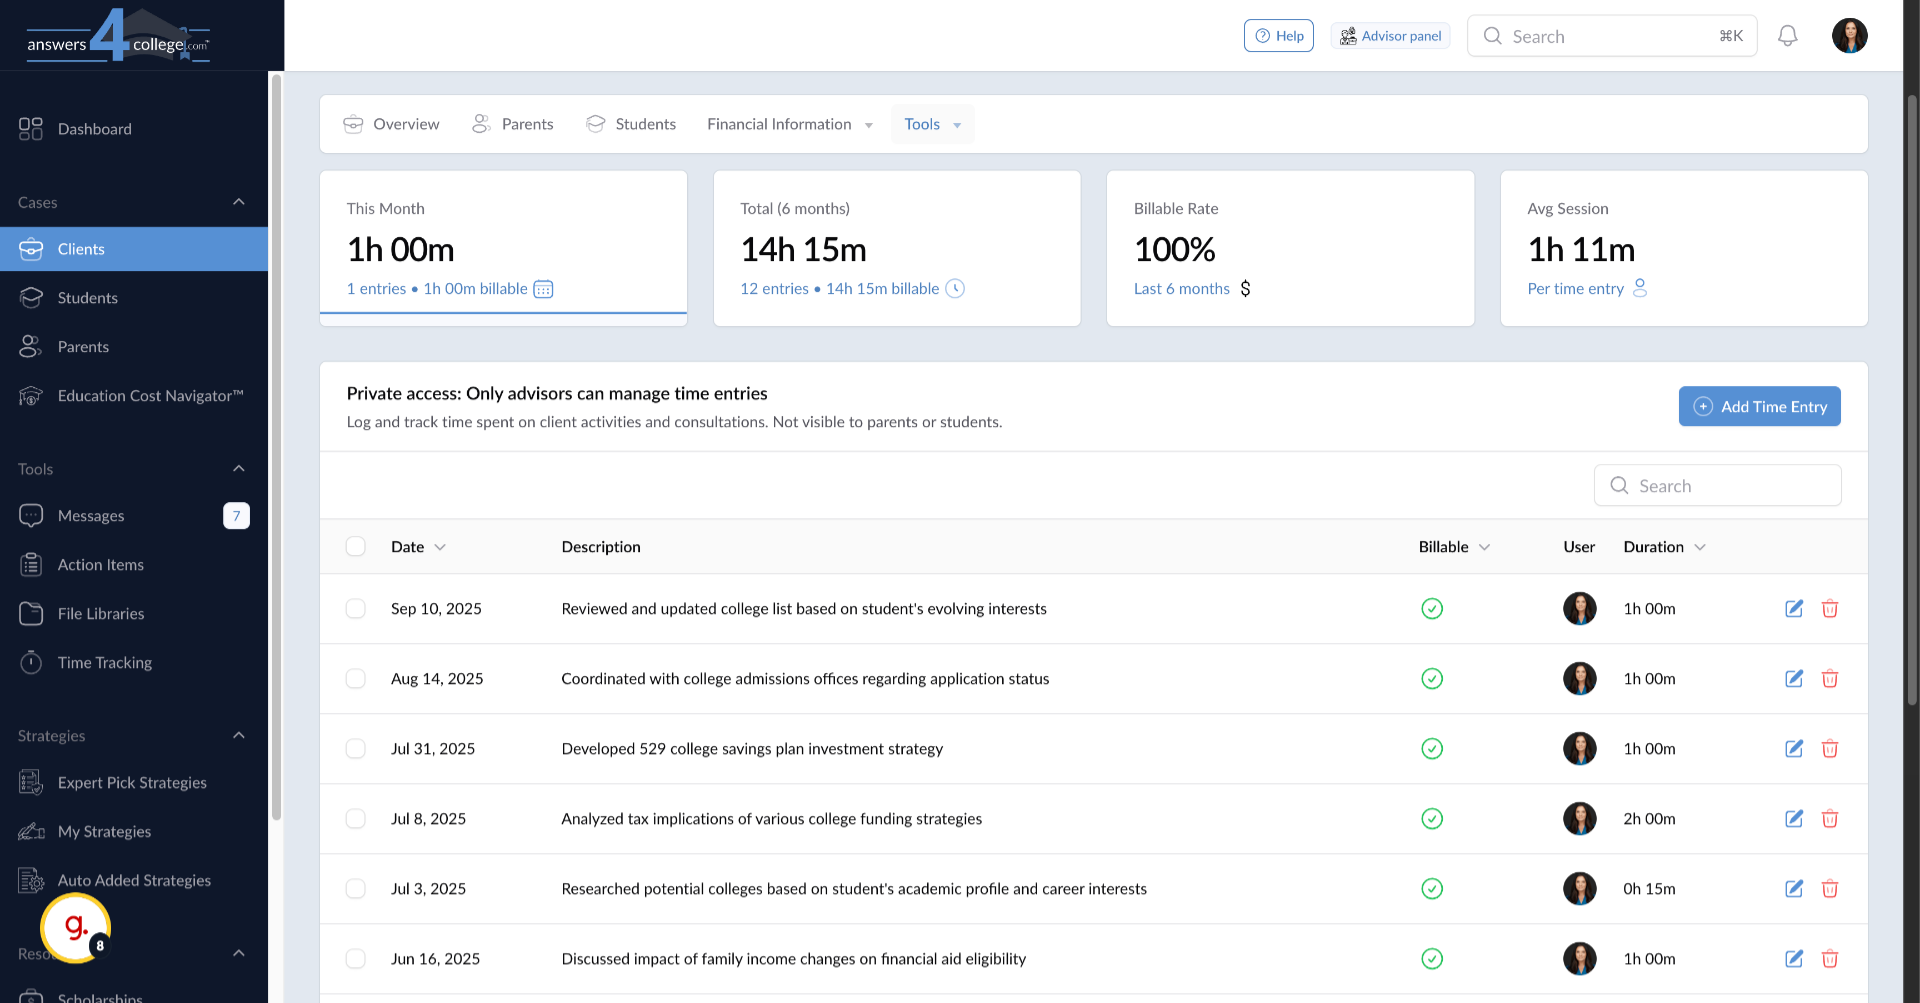1920x1003 pixels.
Task: Click the Action Items icon
Action: pyautogui.click(x=31, y=564)
